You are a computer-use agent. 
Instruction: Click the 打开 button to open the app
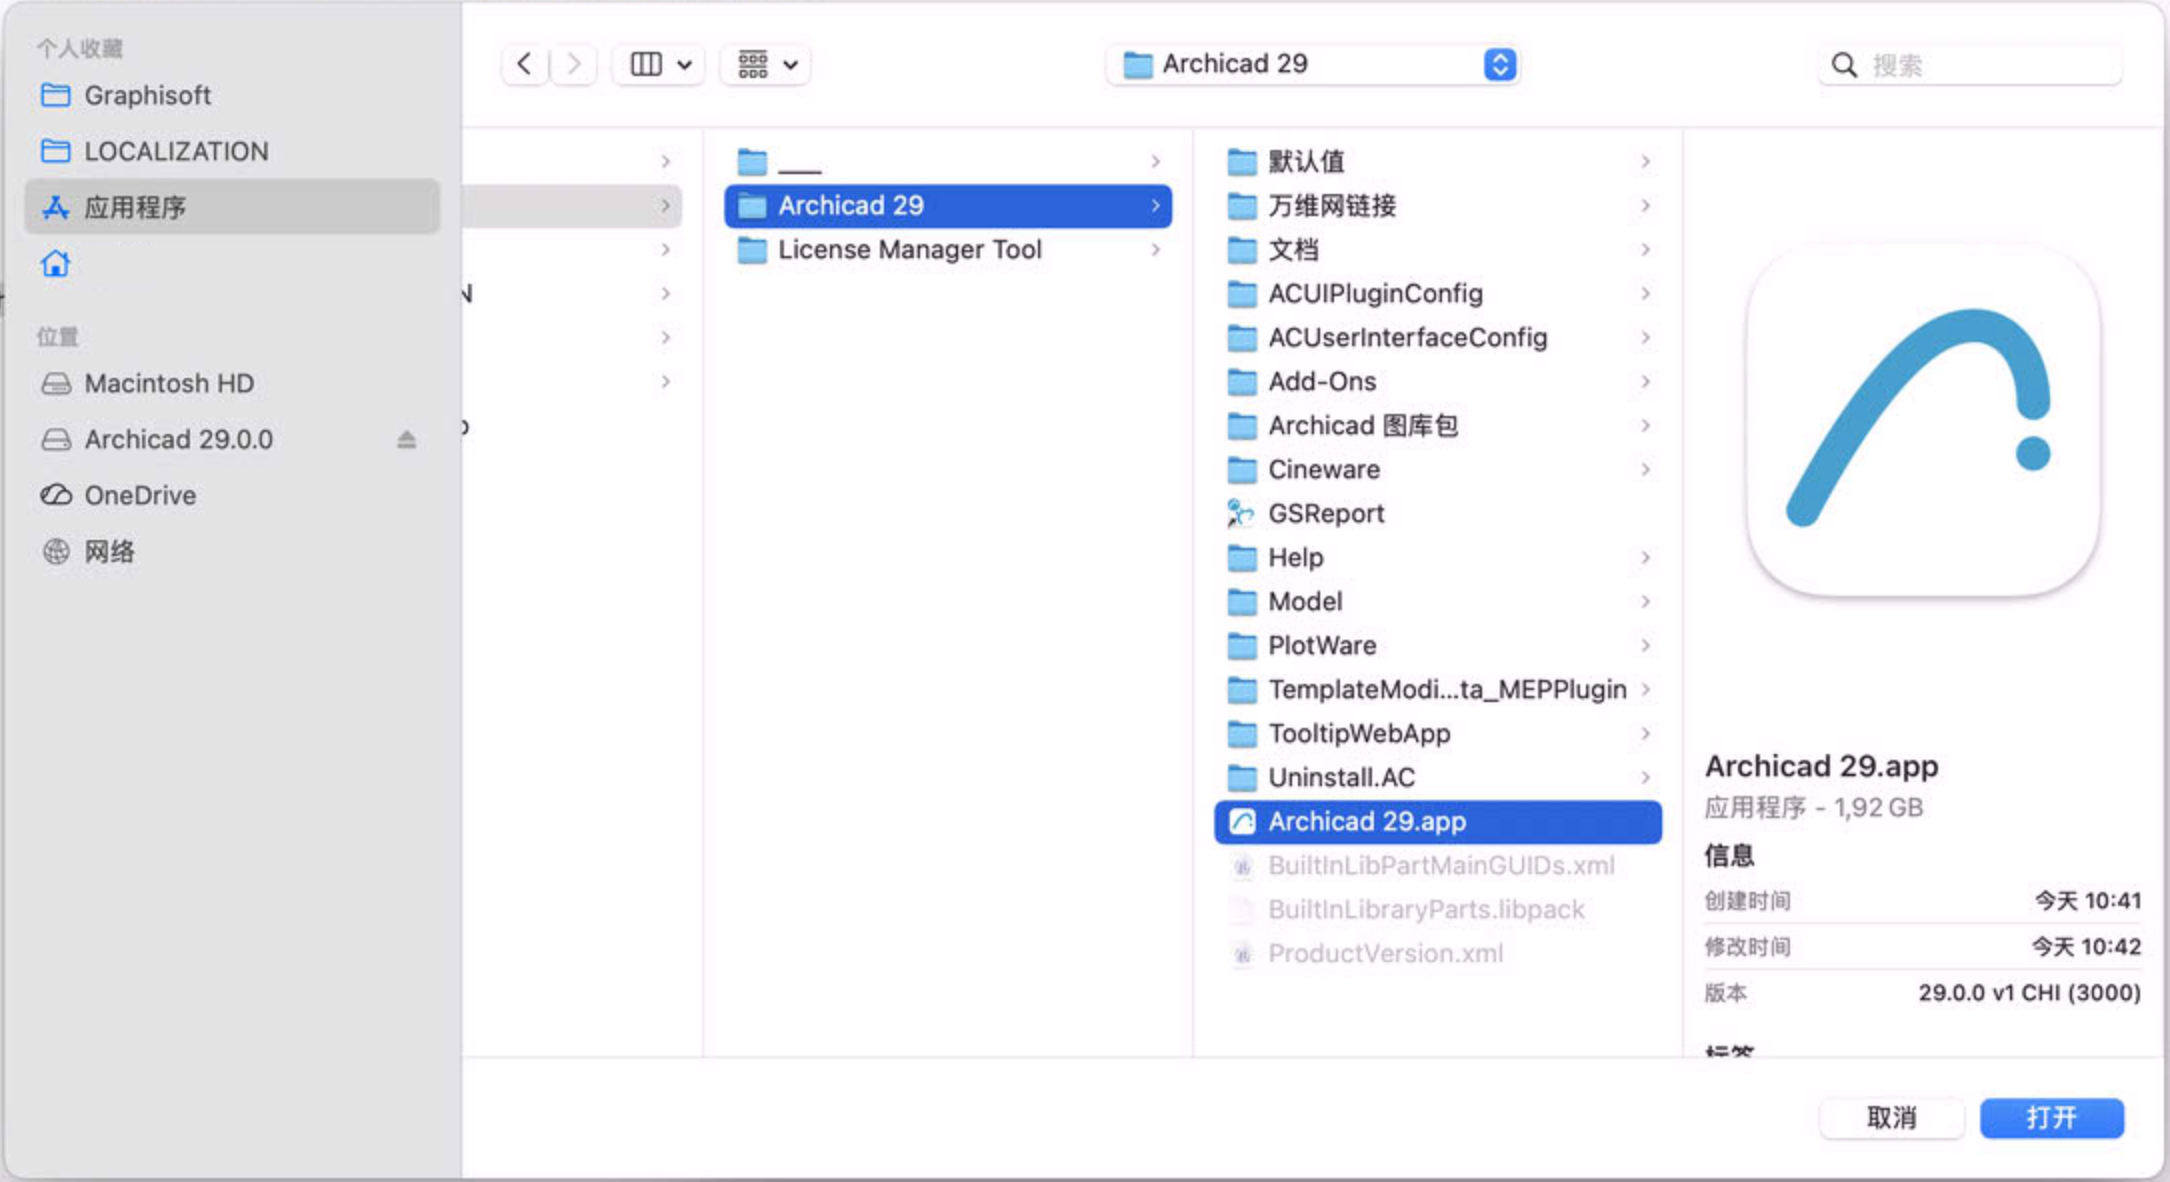(2051, 1117)
